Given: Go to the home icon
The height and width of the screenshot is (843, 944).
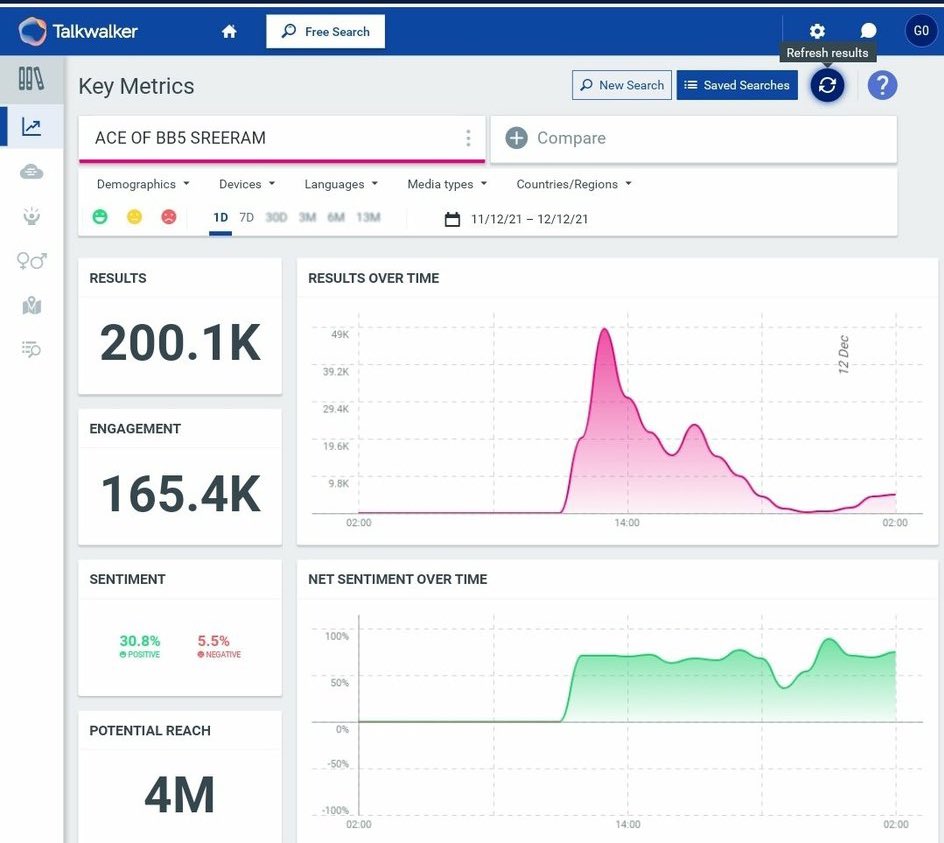Looking at the screenshot, I should 229,31.
